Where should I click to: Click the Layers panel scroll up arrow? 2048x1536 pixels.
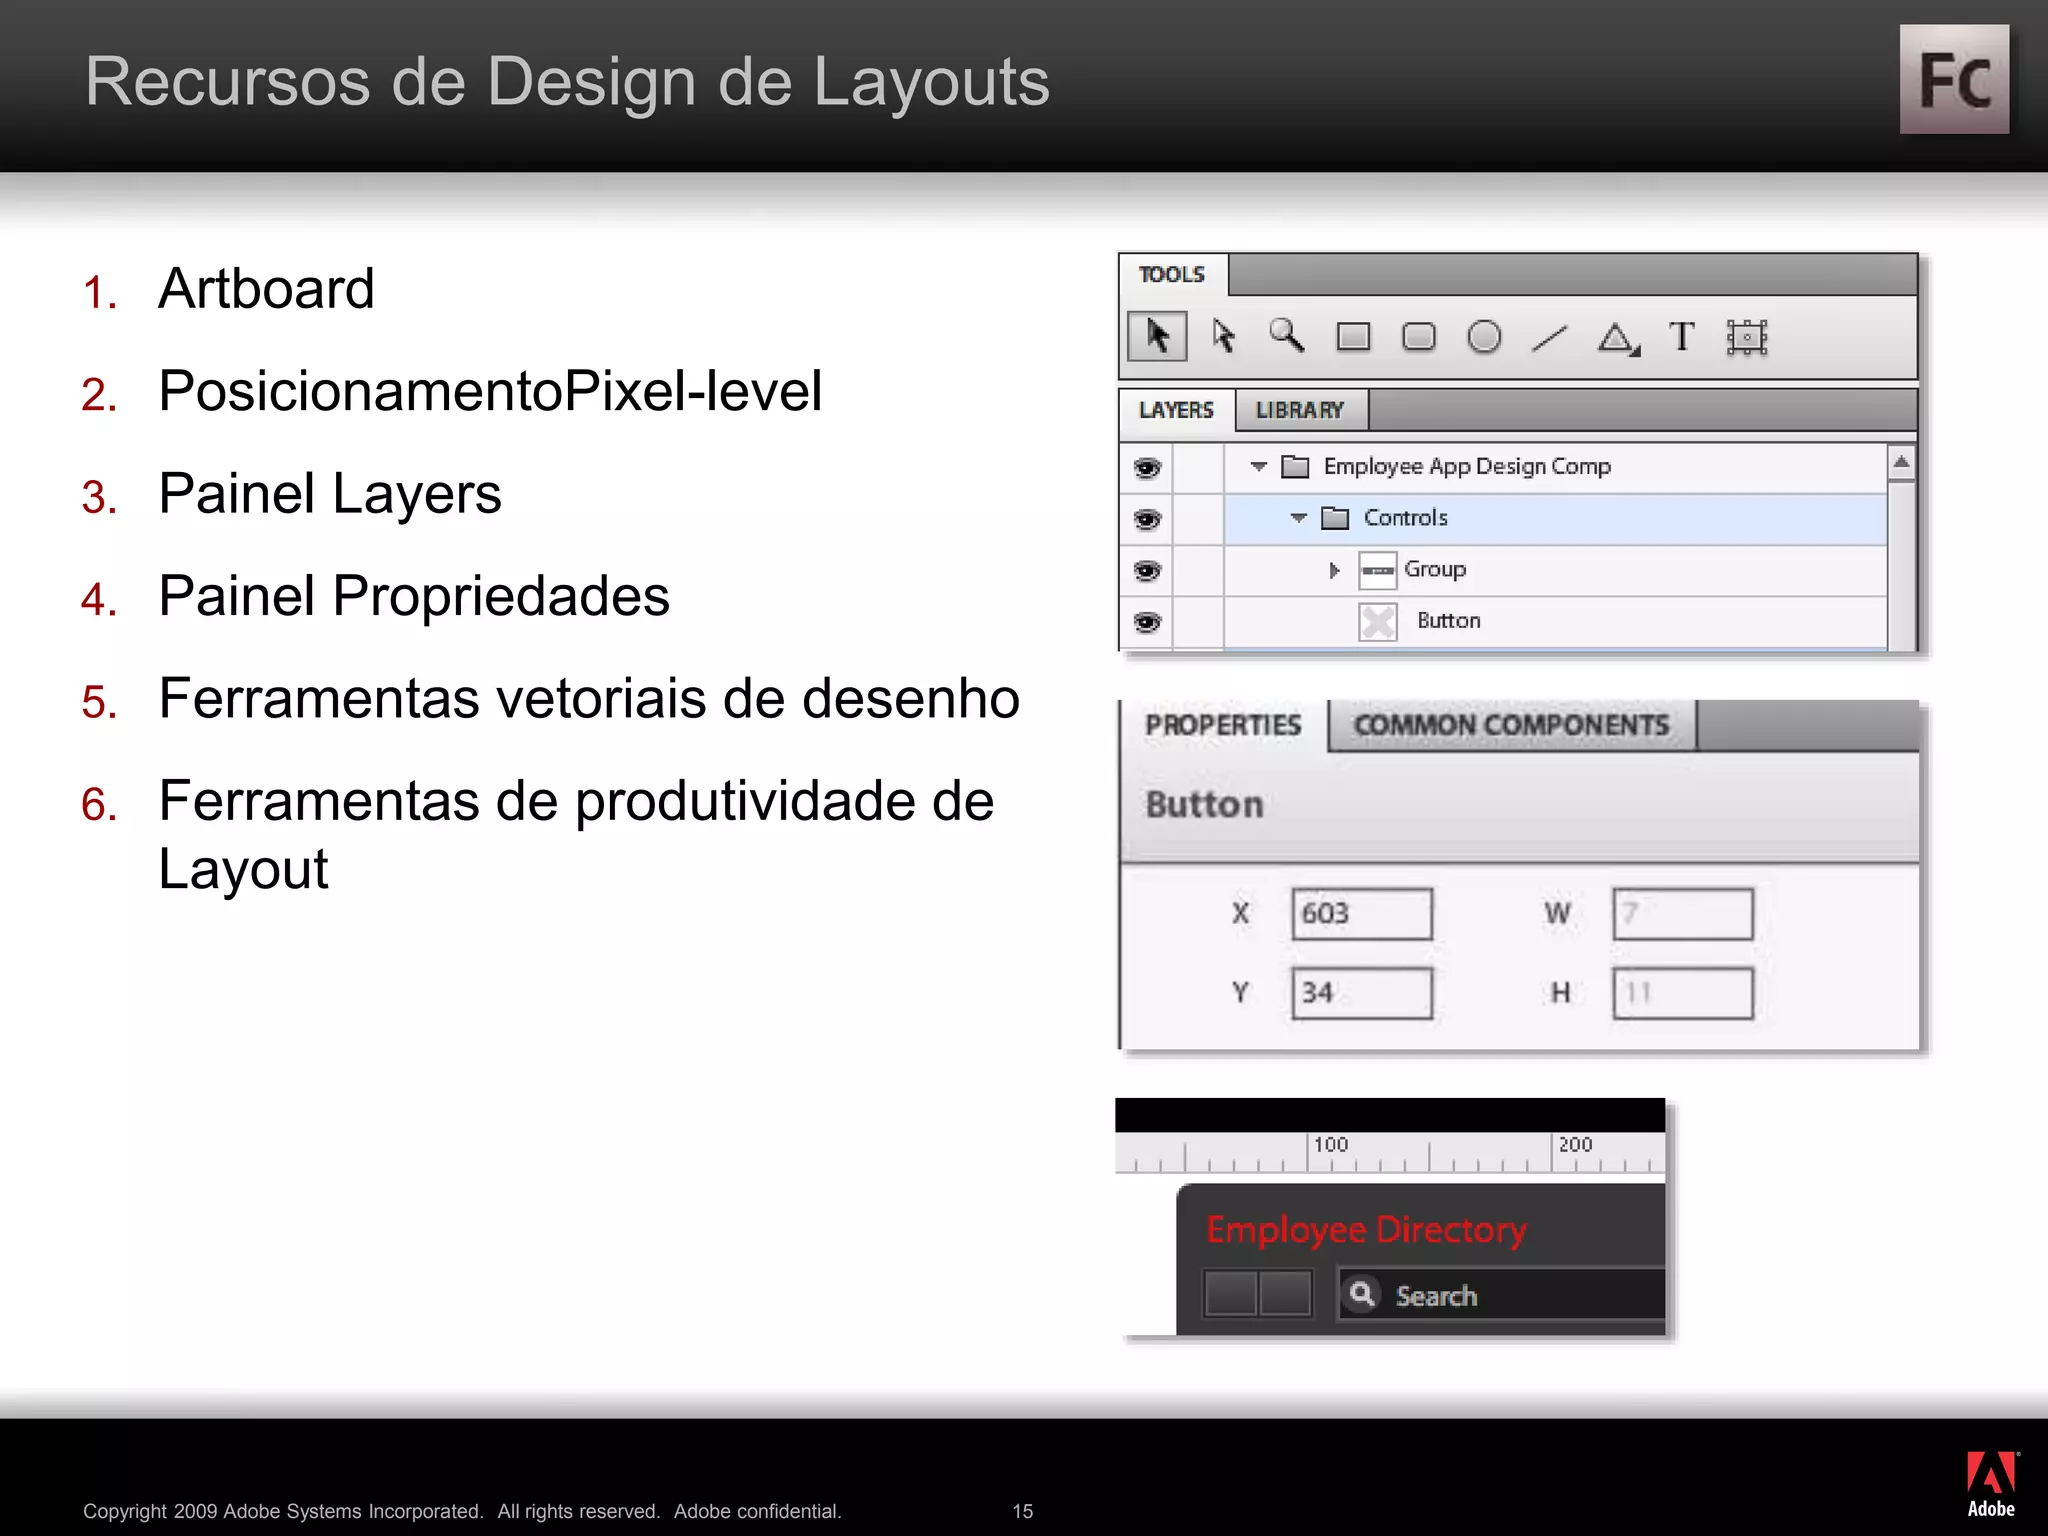pos(1901,462)
